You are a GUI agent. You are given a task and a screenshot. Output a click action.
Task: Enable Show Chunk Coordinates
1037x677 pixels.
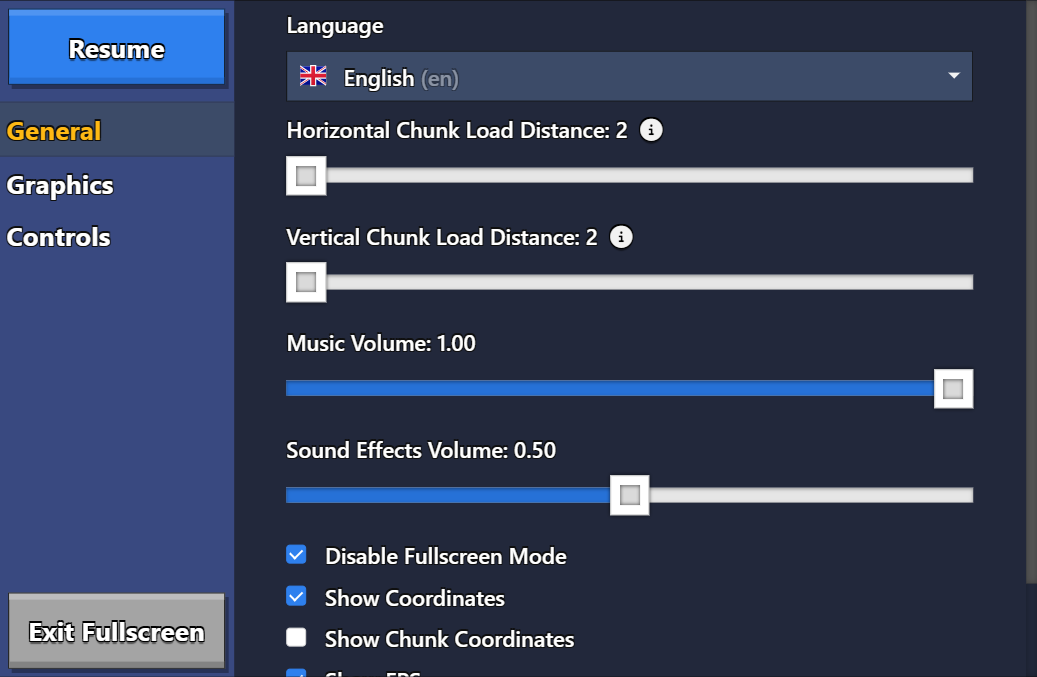[x=296, y=639]
